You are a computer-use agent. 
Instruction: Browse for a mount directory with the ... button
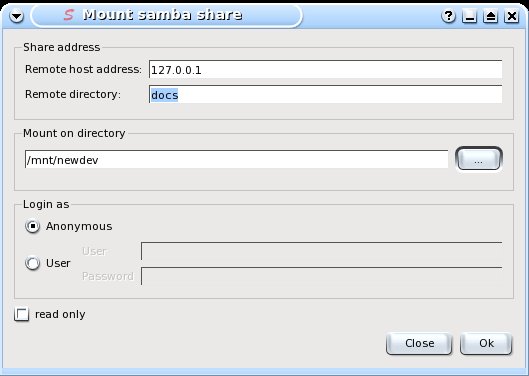click(479, 159)
